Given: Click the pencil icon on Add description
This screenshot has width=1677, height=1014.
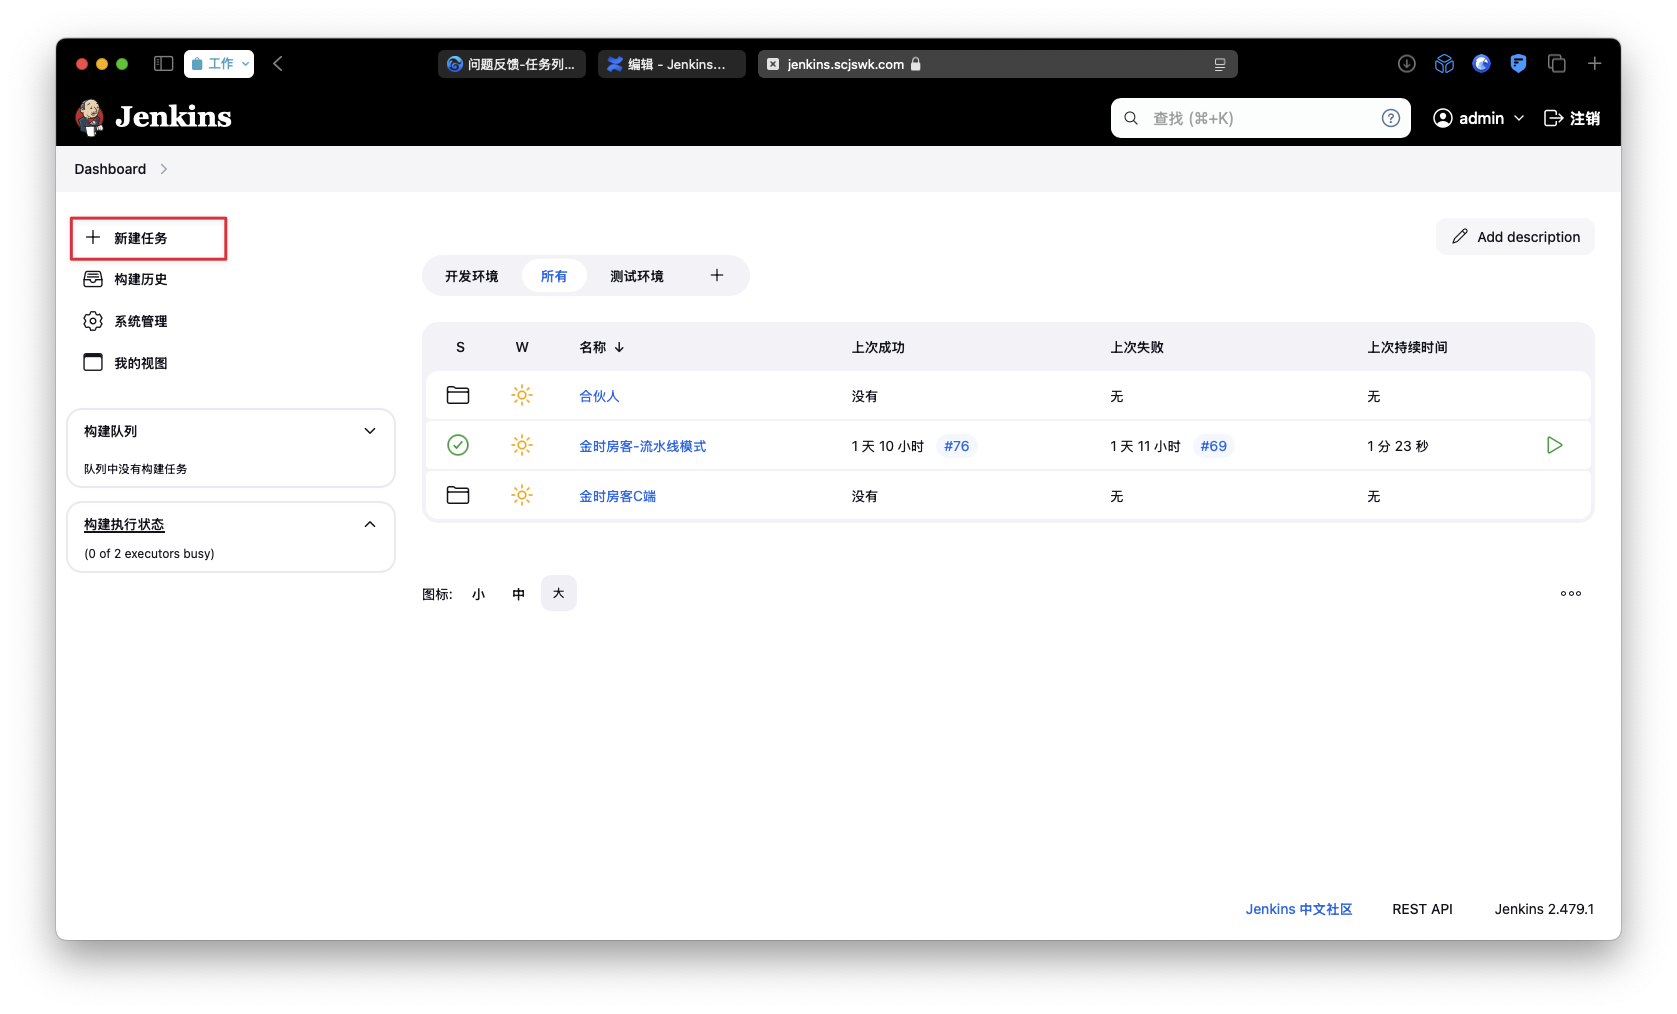Looking at the screenshot, I should coord(1460,236).
